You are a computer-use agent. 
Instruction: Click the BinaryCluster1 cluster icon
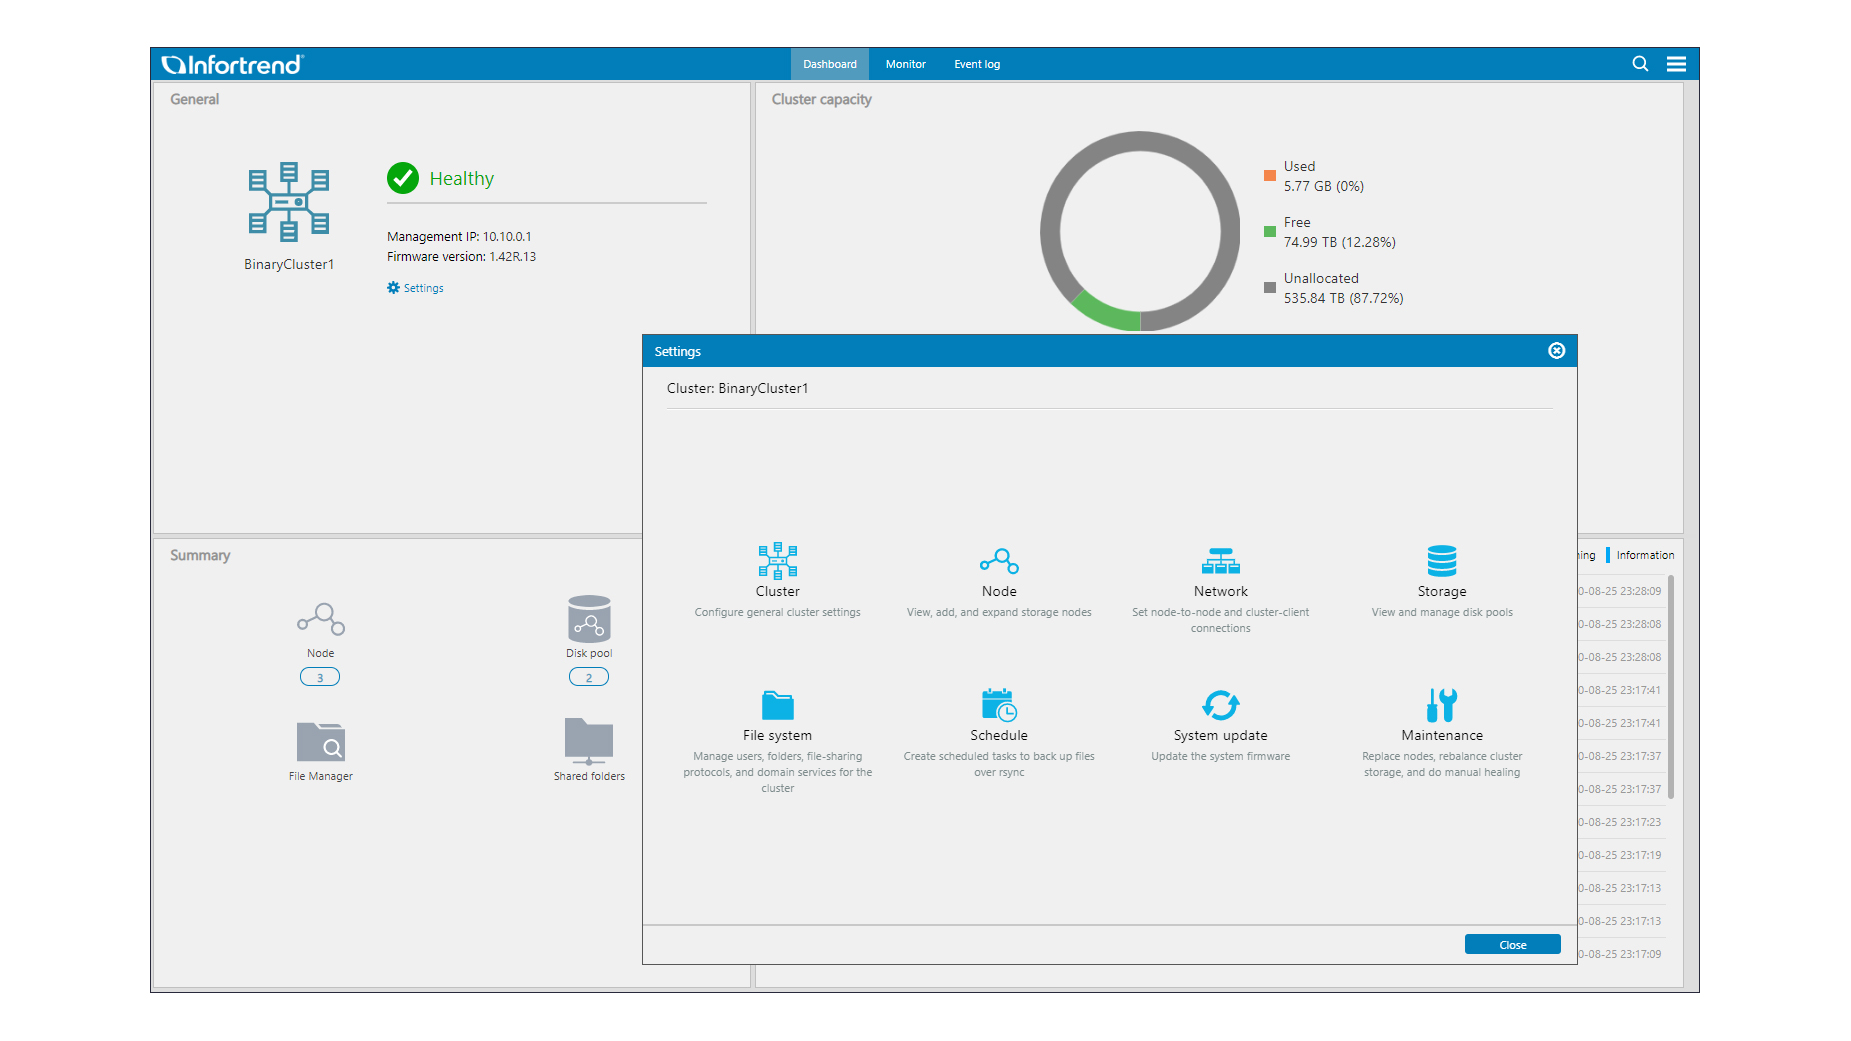289,202
